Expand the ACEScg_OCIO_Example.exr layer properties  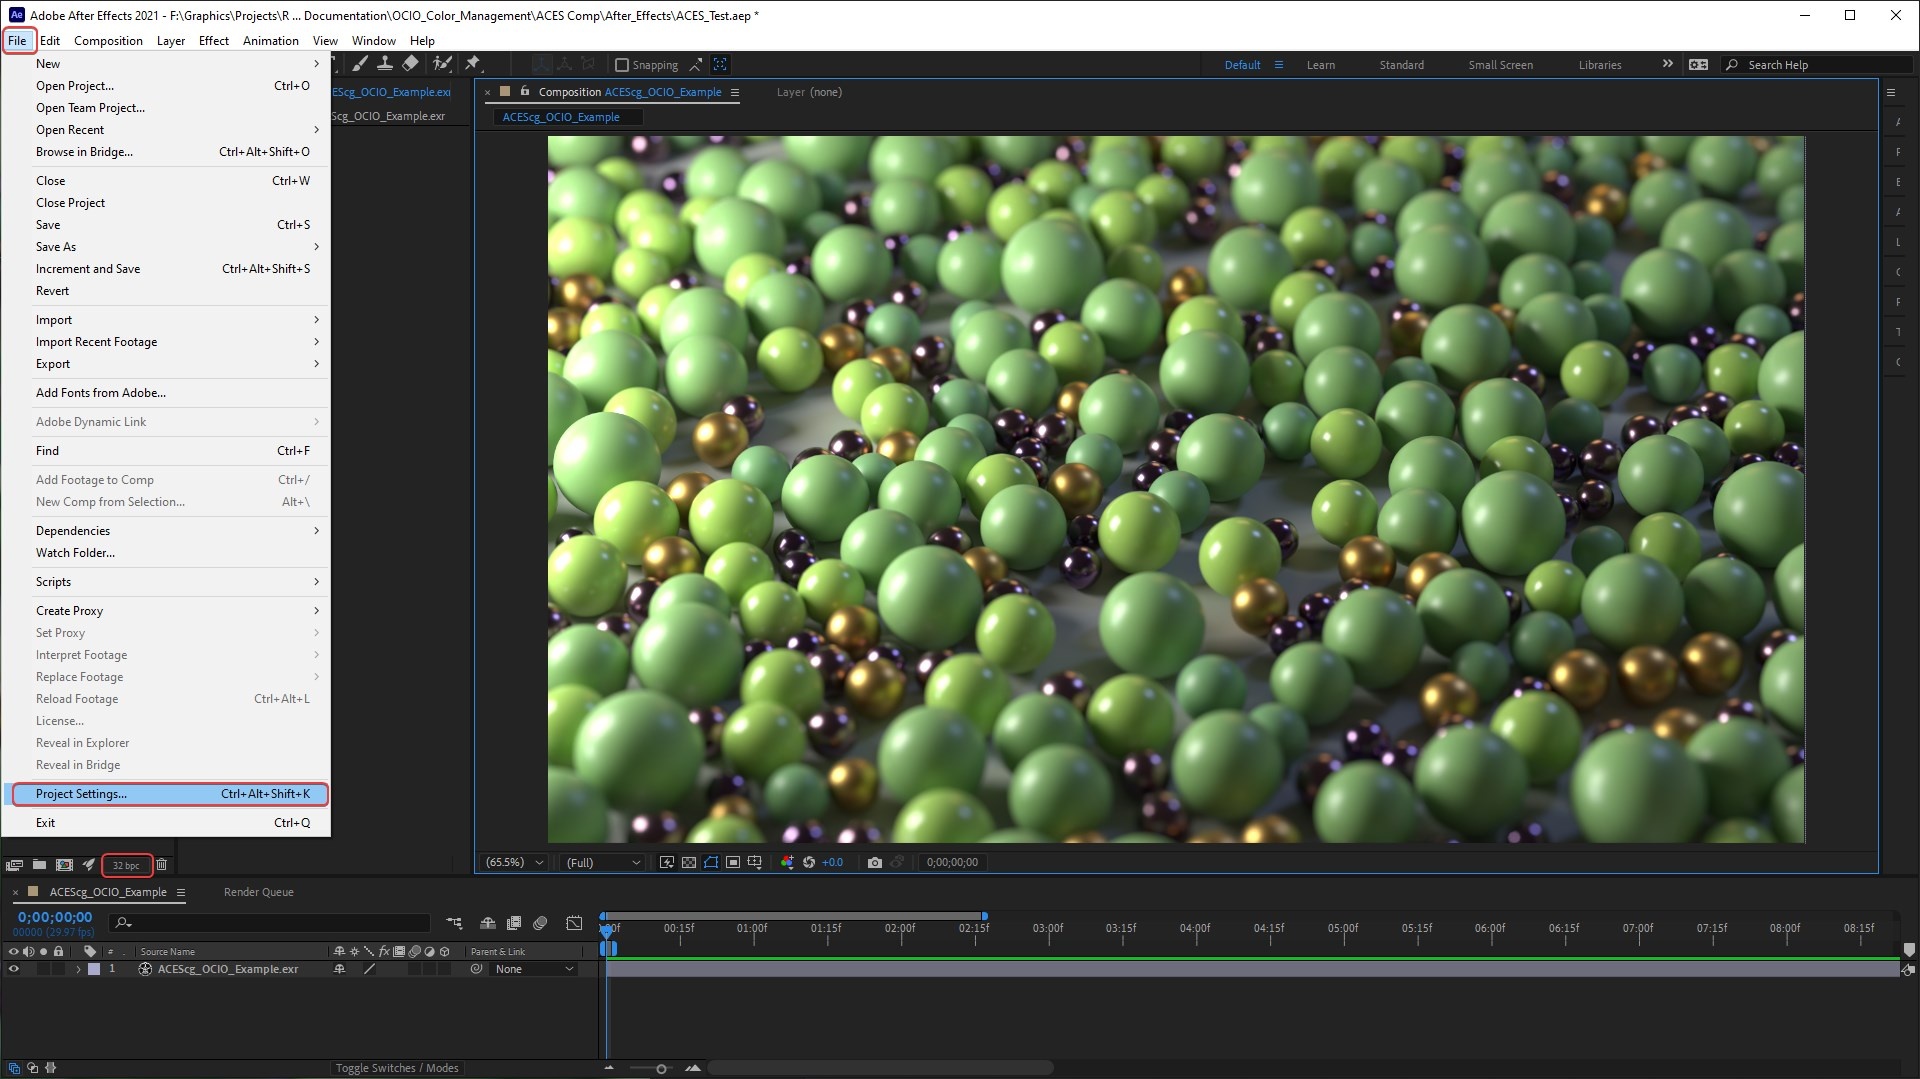(78, 969)
